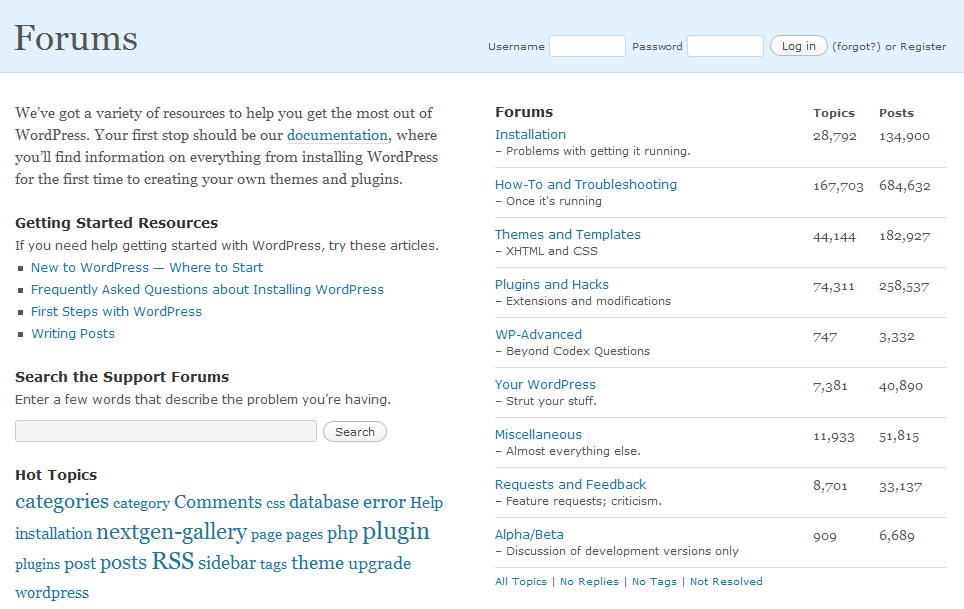Open Themes and Templates forum

pyautogui.click(x=567, y=235)
